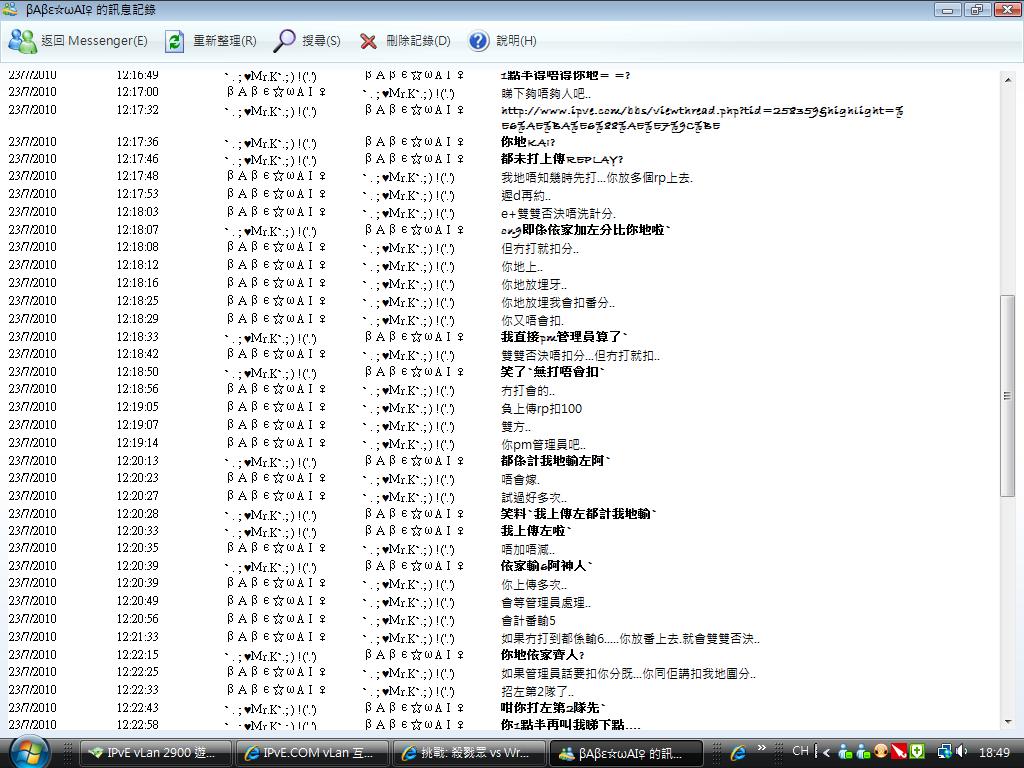Select the message 你地KAI?
Viewport: 1024px width, 768px height.
tap(528, 142)
